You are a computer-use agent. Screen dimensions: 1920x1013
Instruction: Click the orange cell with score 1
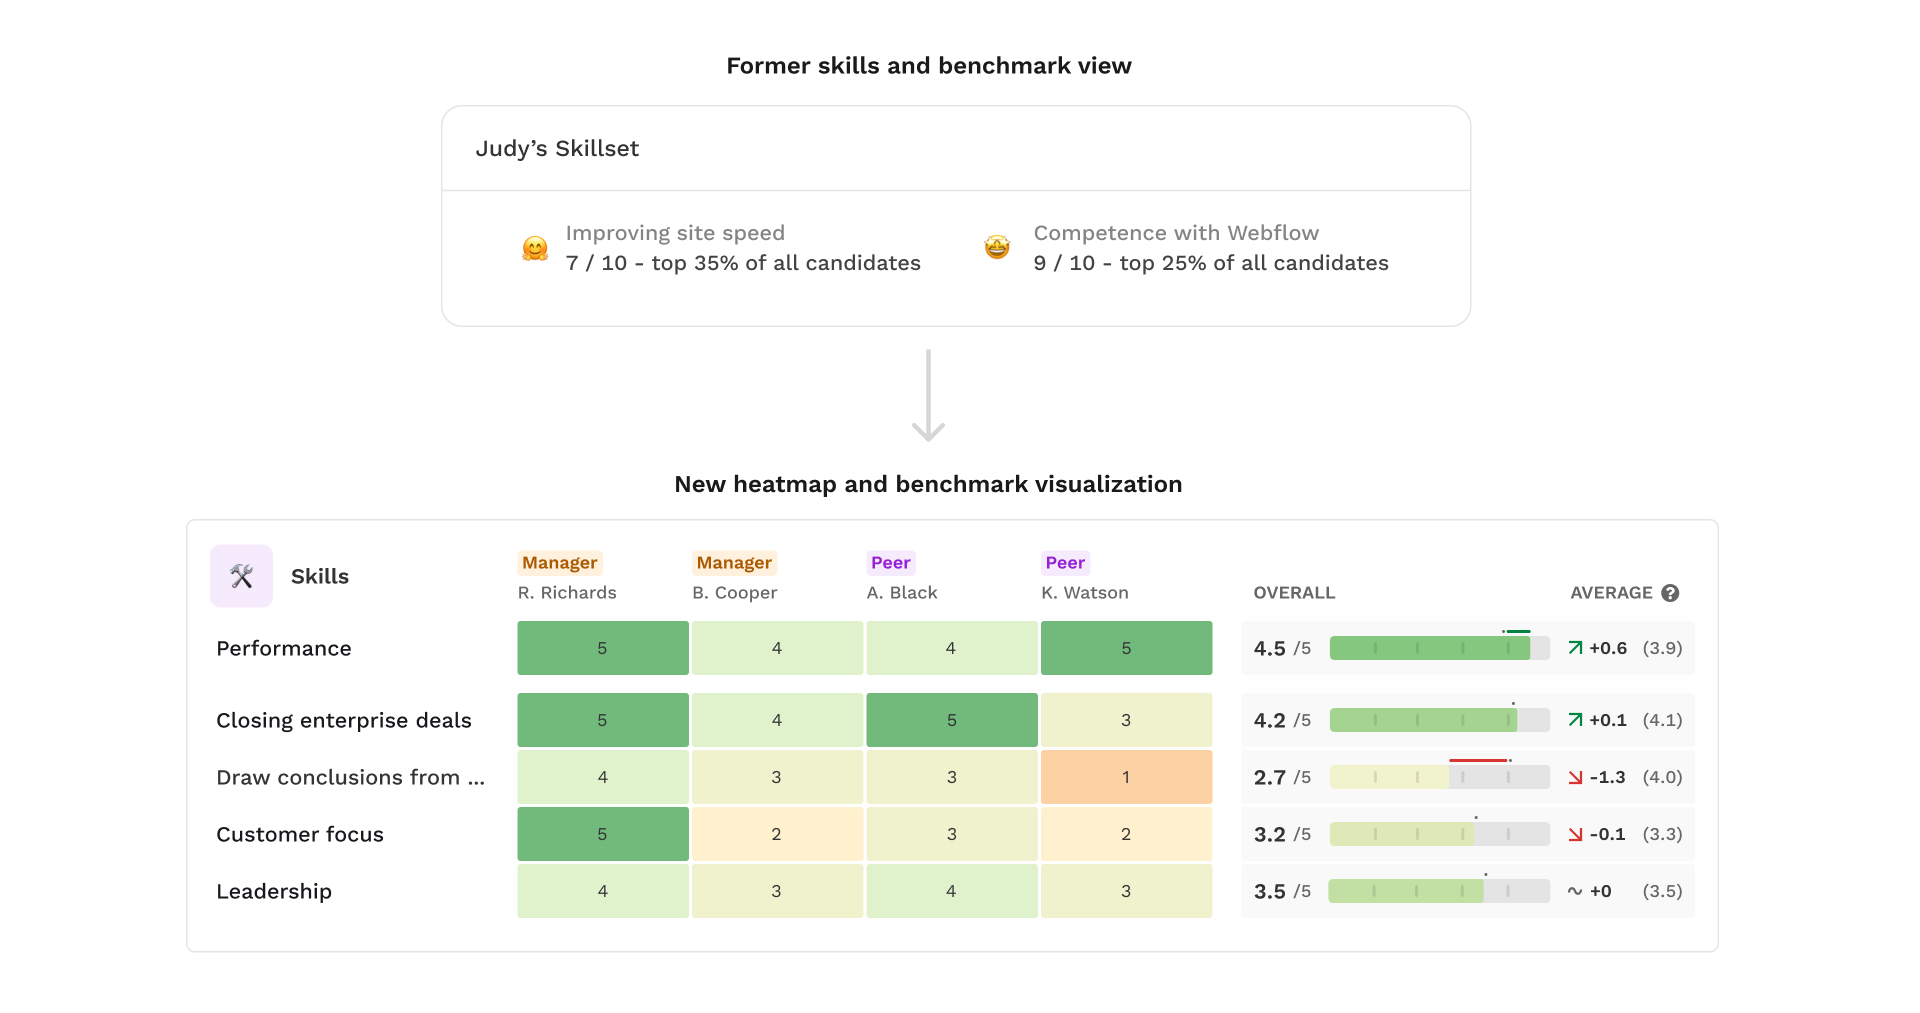(1126, 777)
